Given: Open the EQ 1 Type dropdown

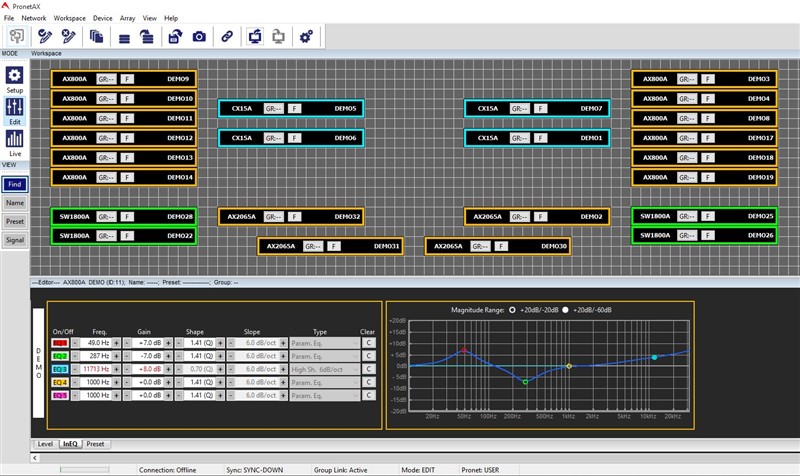Looking at the screenshot, I should click(324, 343).
